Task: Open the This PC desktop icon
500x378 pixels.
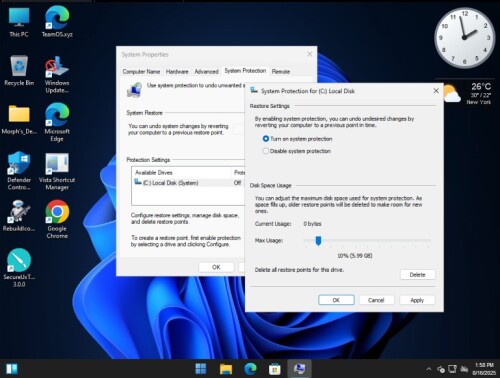Action: (x=19, y=22)
